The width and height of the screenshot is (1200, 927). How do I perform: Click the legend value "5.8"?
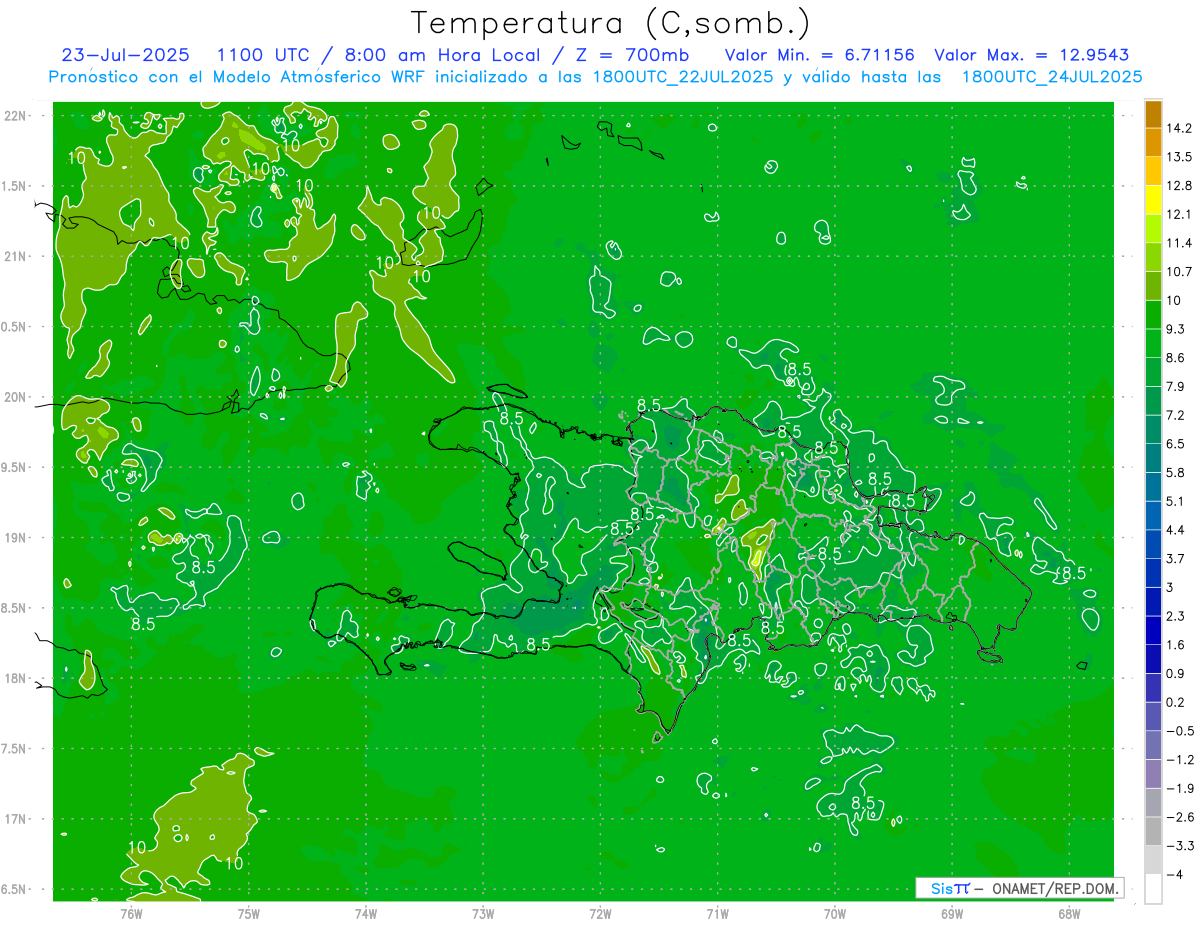1176,473
